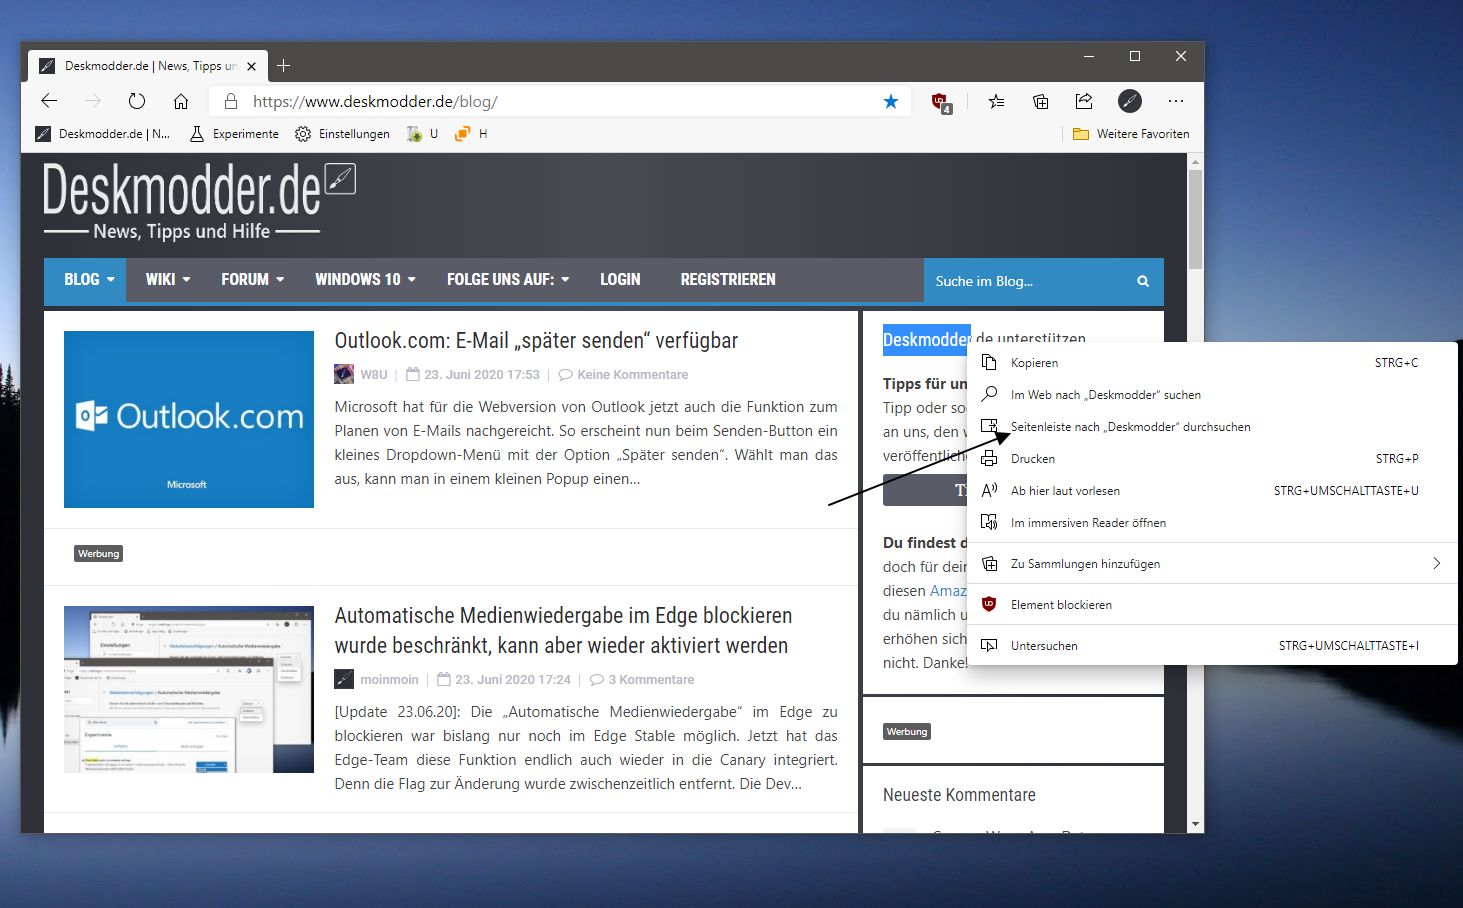Open the Weitere Favoriten folder
Image resolution: width=1463 pixels, height=908 pixels.
click(1131, 134)
